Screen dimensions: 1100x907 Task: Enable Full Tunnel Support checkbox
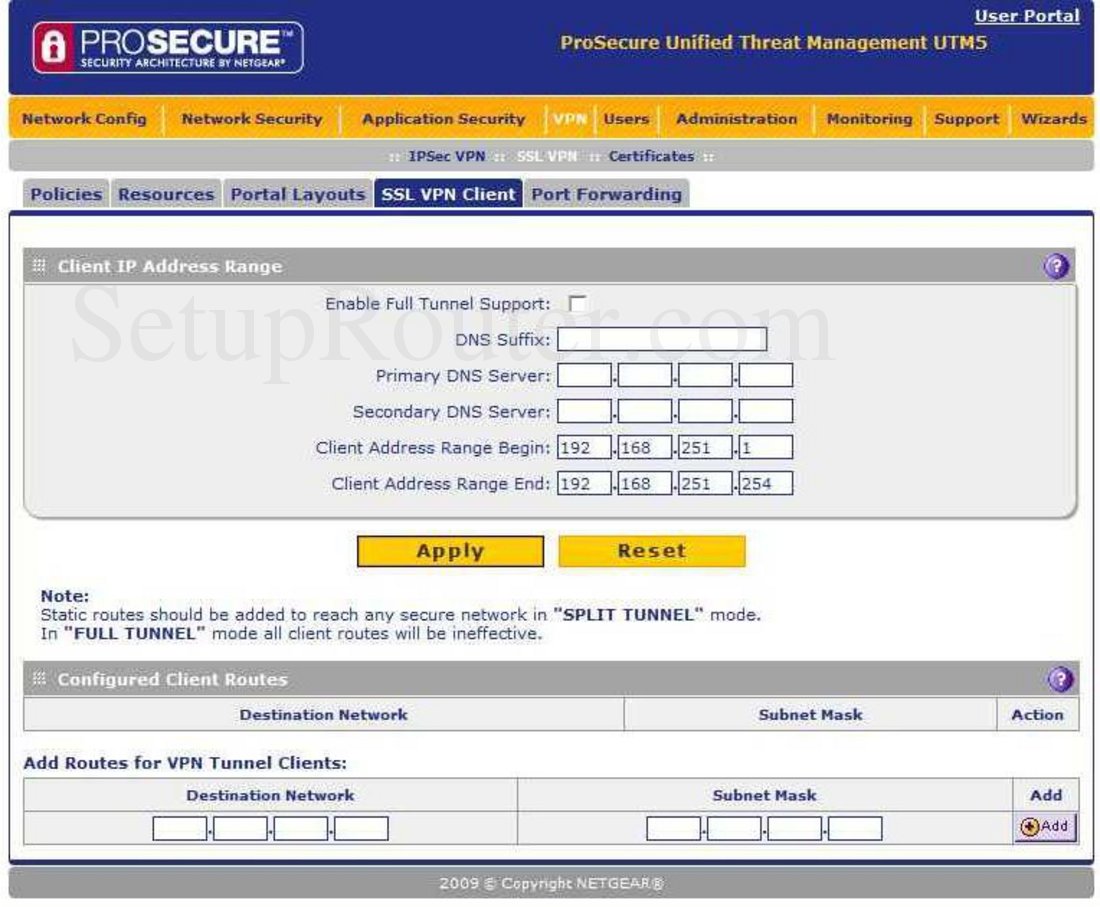point(577,304)
